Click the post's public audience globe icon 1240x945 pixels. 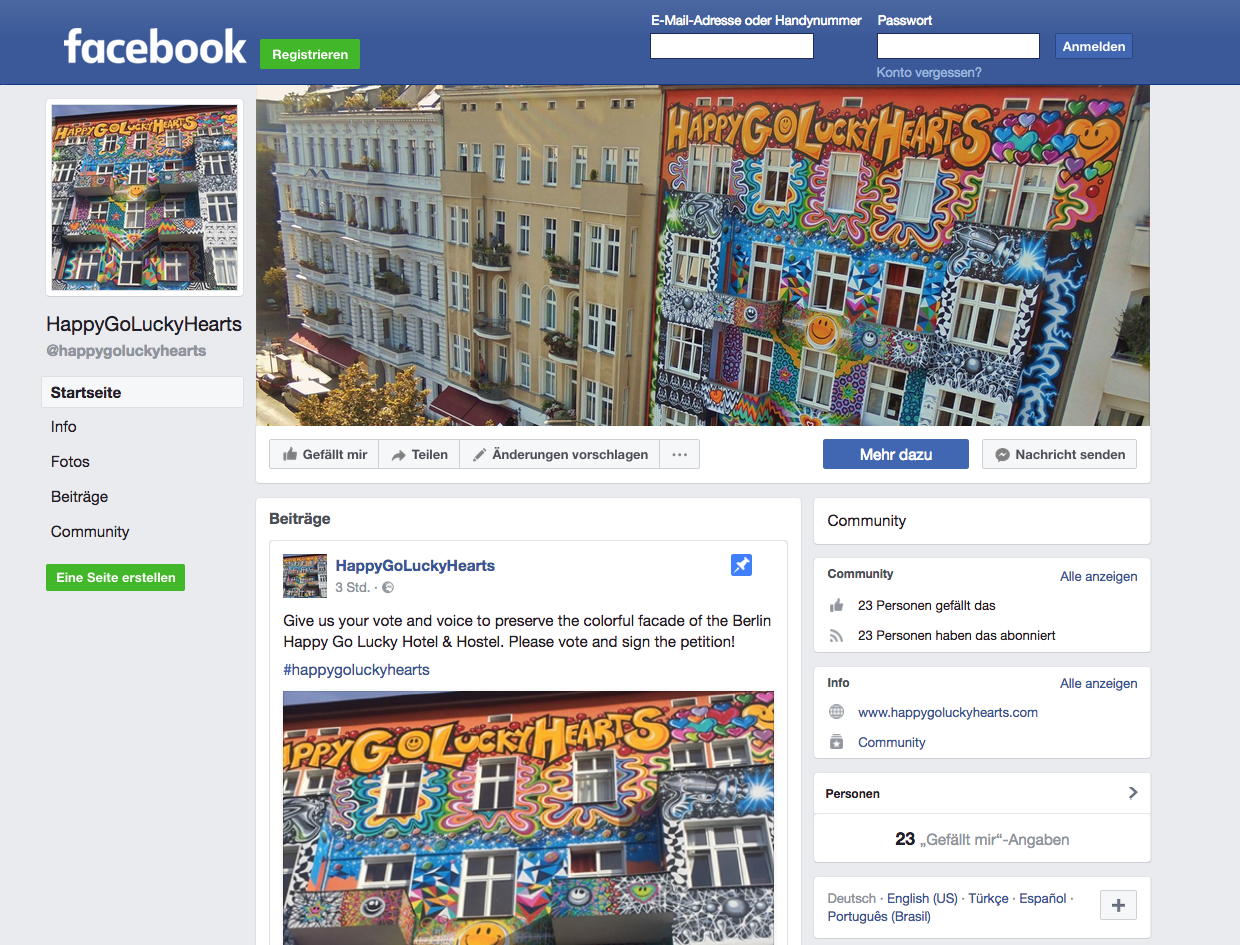388,588
